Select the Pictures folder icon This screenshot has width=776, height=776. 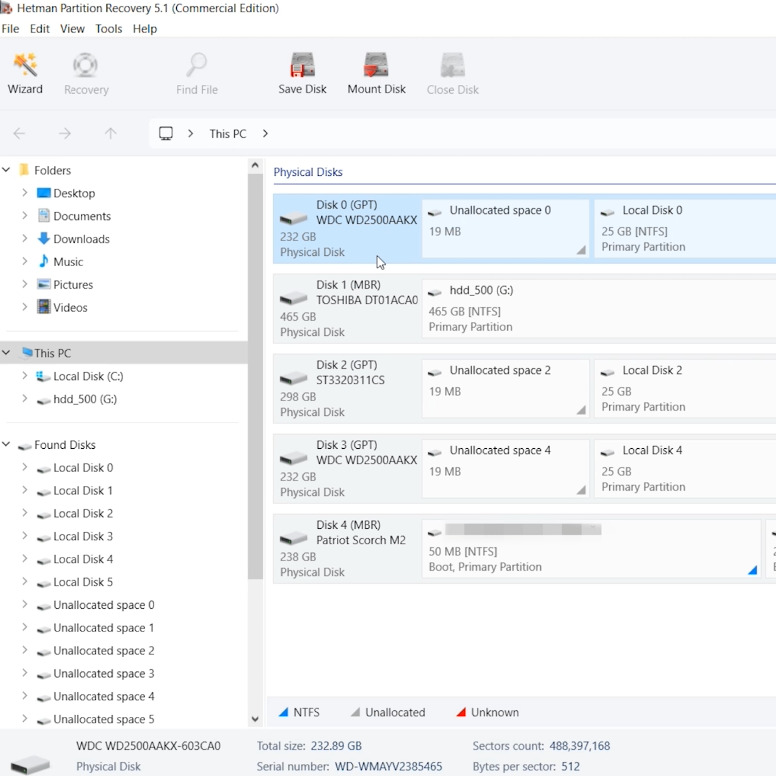(x=44, y=284)
